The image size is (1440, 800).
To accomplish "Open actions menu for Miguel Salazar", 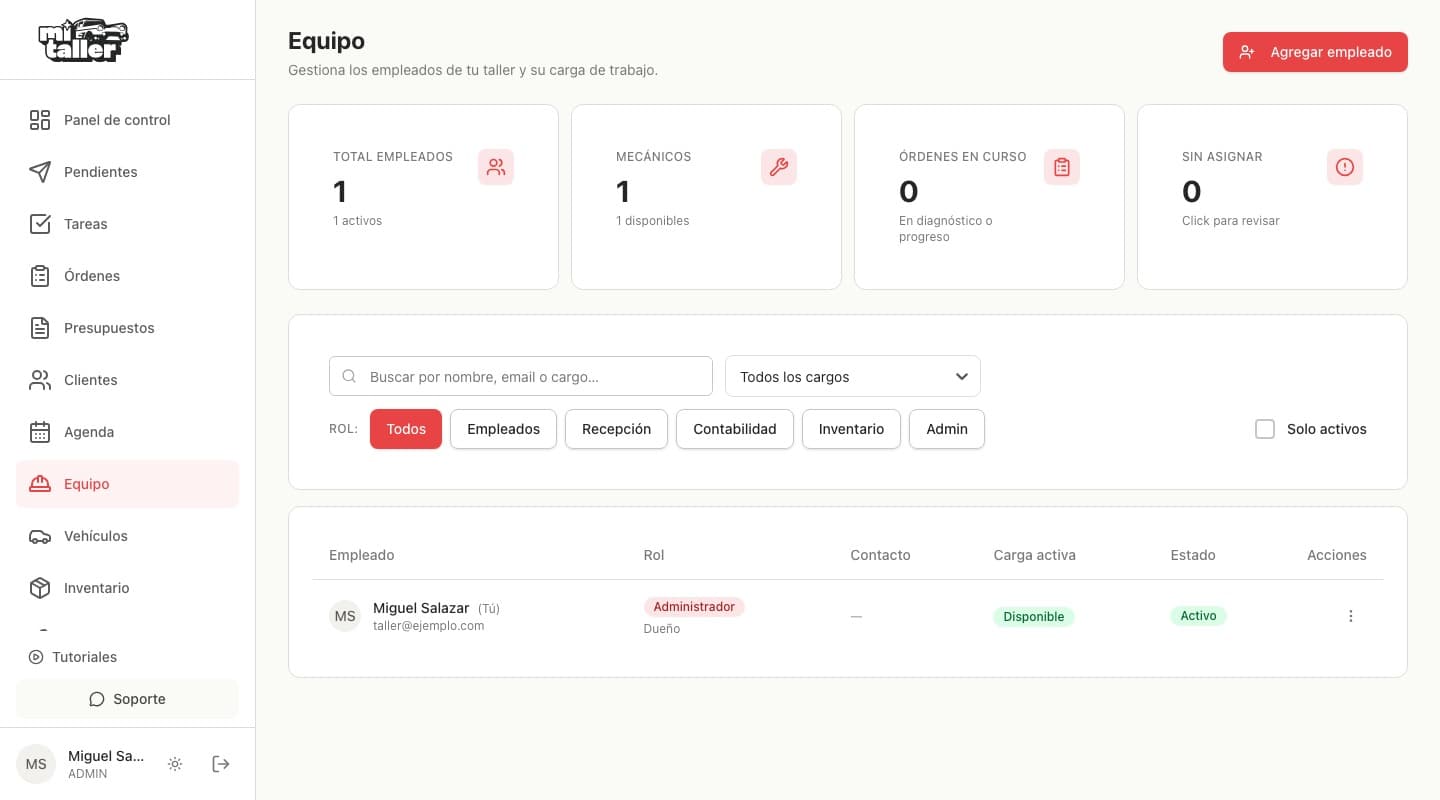I will [1351, 616].
